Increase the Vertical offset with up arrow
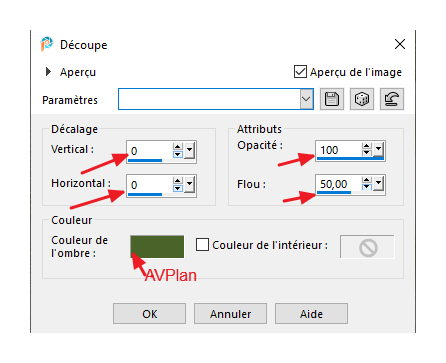The image size is (446, 363). click(178, 147)
